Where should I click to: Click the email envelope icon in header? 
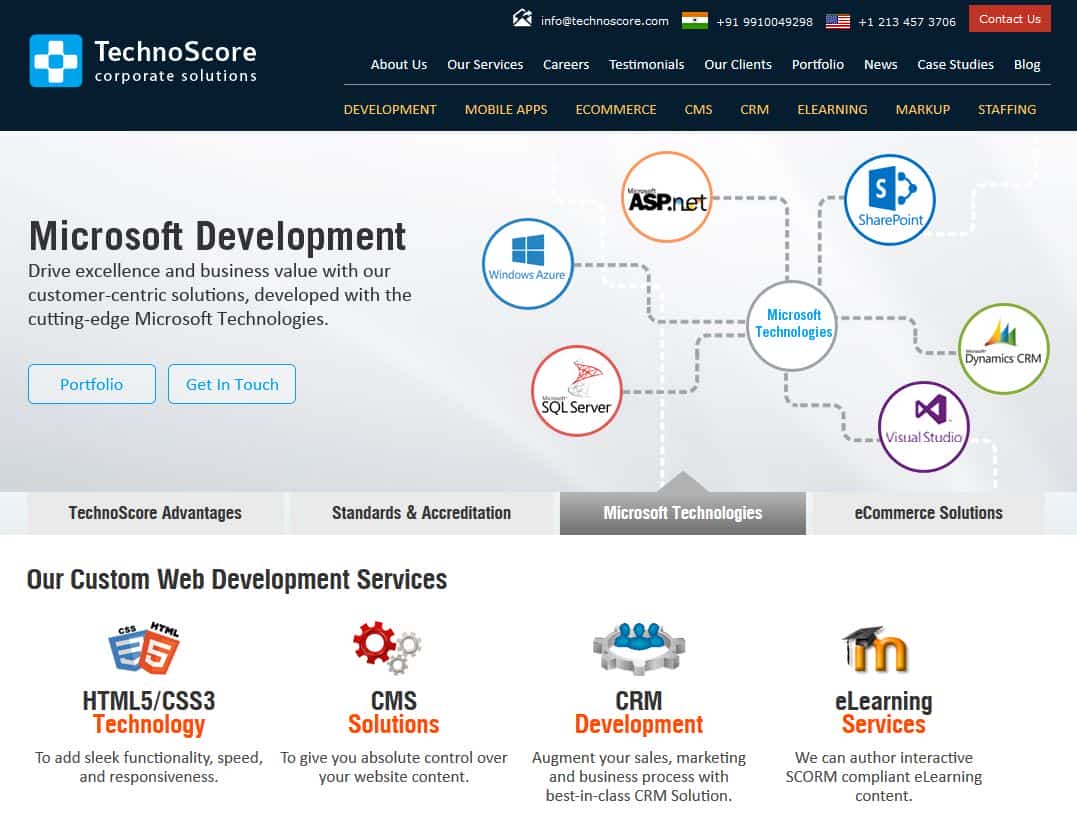pos(522,19)
